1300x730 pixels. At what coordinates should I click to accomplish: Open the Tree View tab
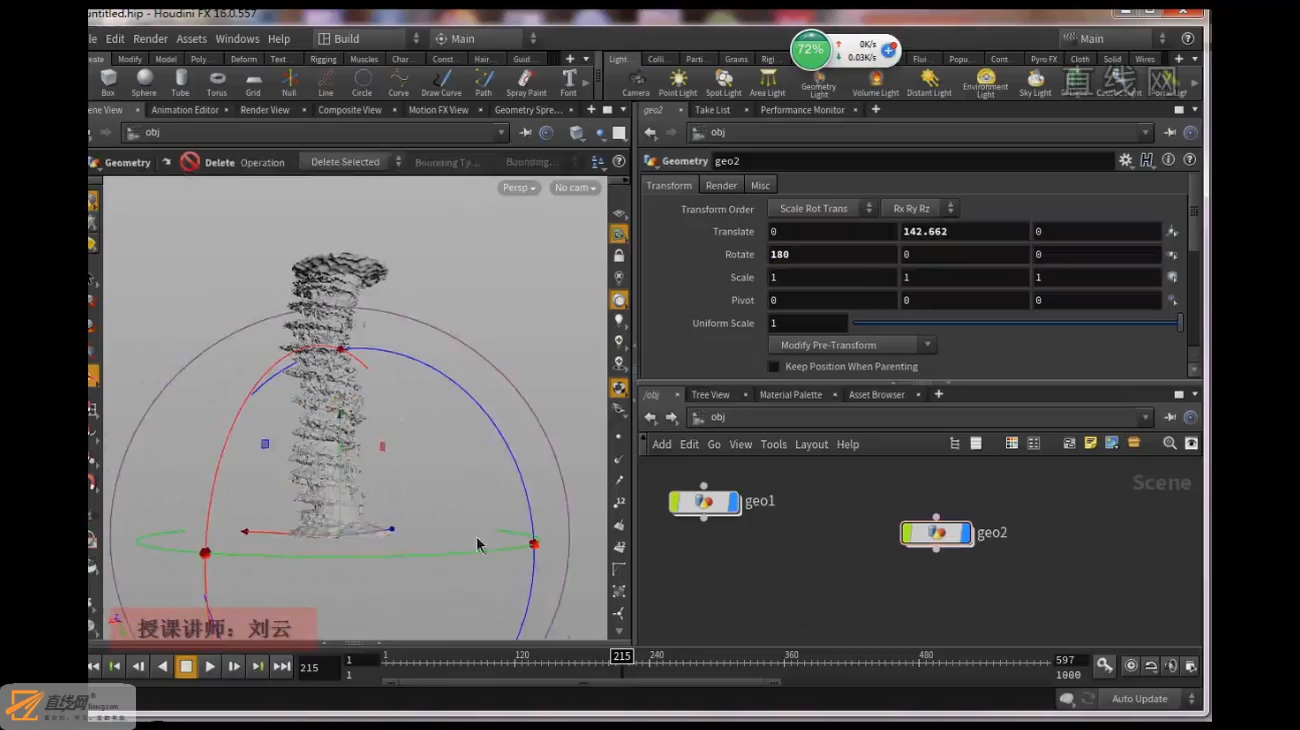[x=710, y=395]
